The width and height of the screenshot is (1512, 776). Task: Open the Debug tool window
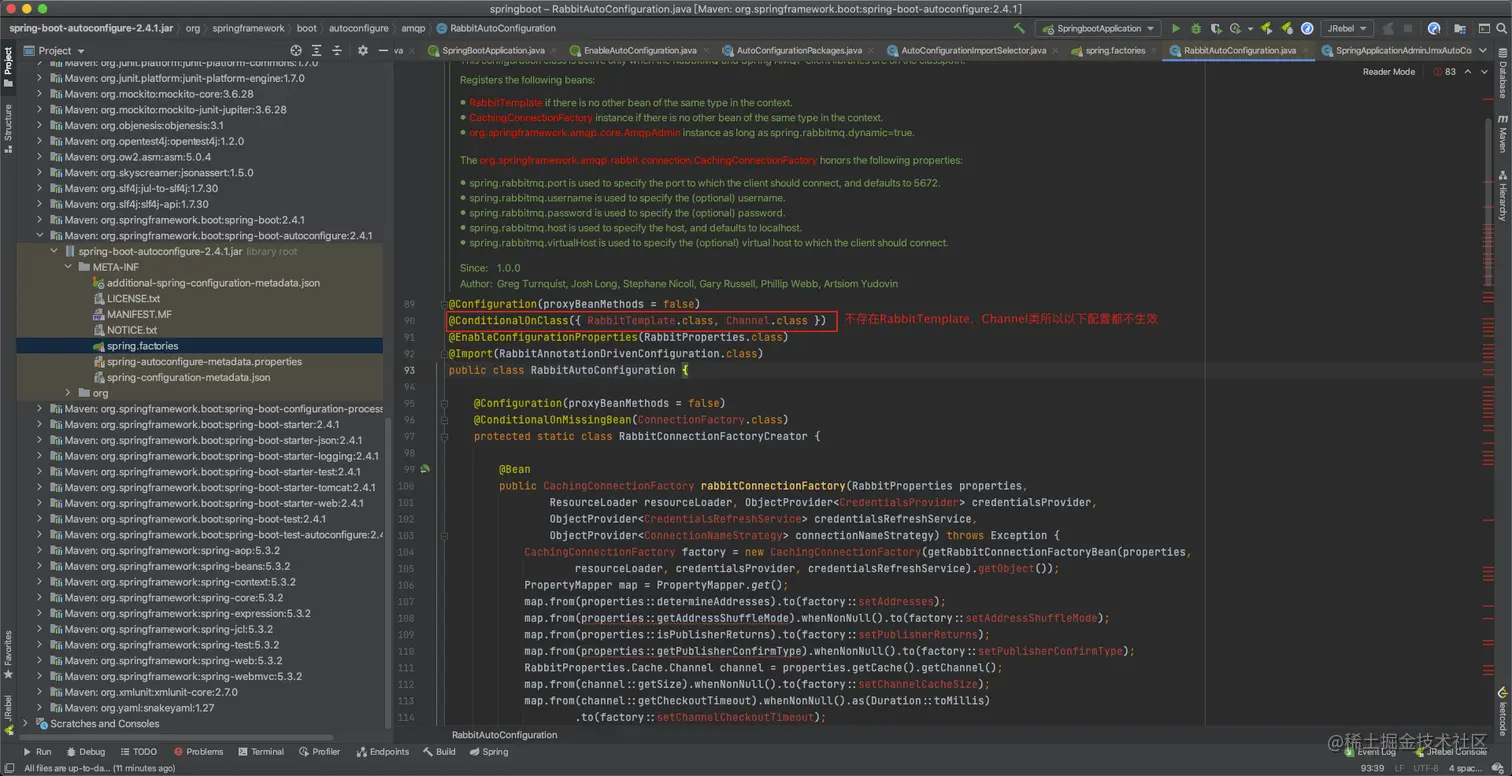85,751
